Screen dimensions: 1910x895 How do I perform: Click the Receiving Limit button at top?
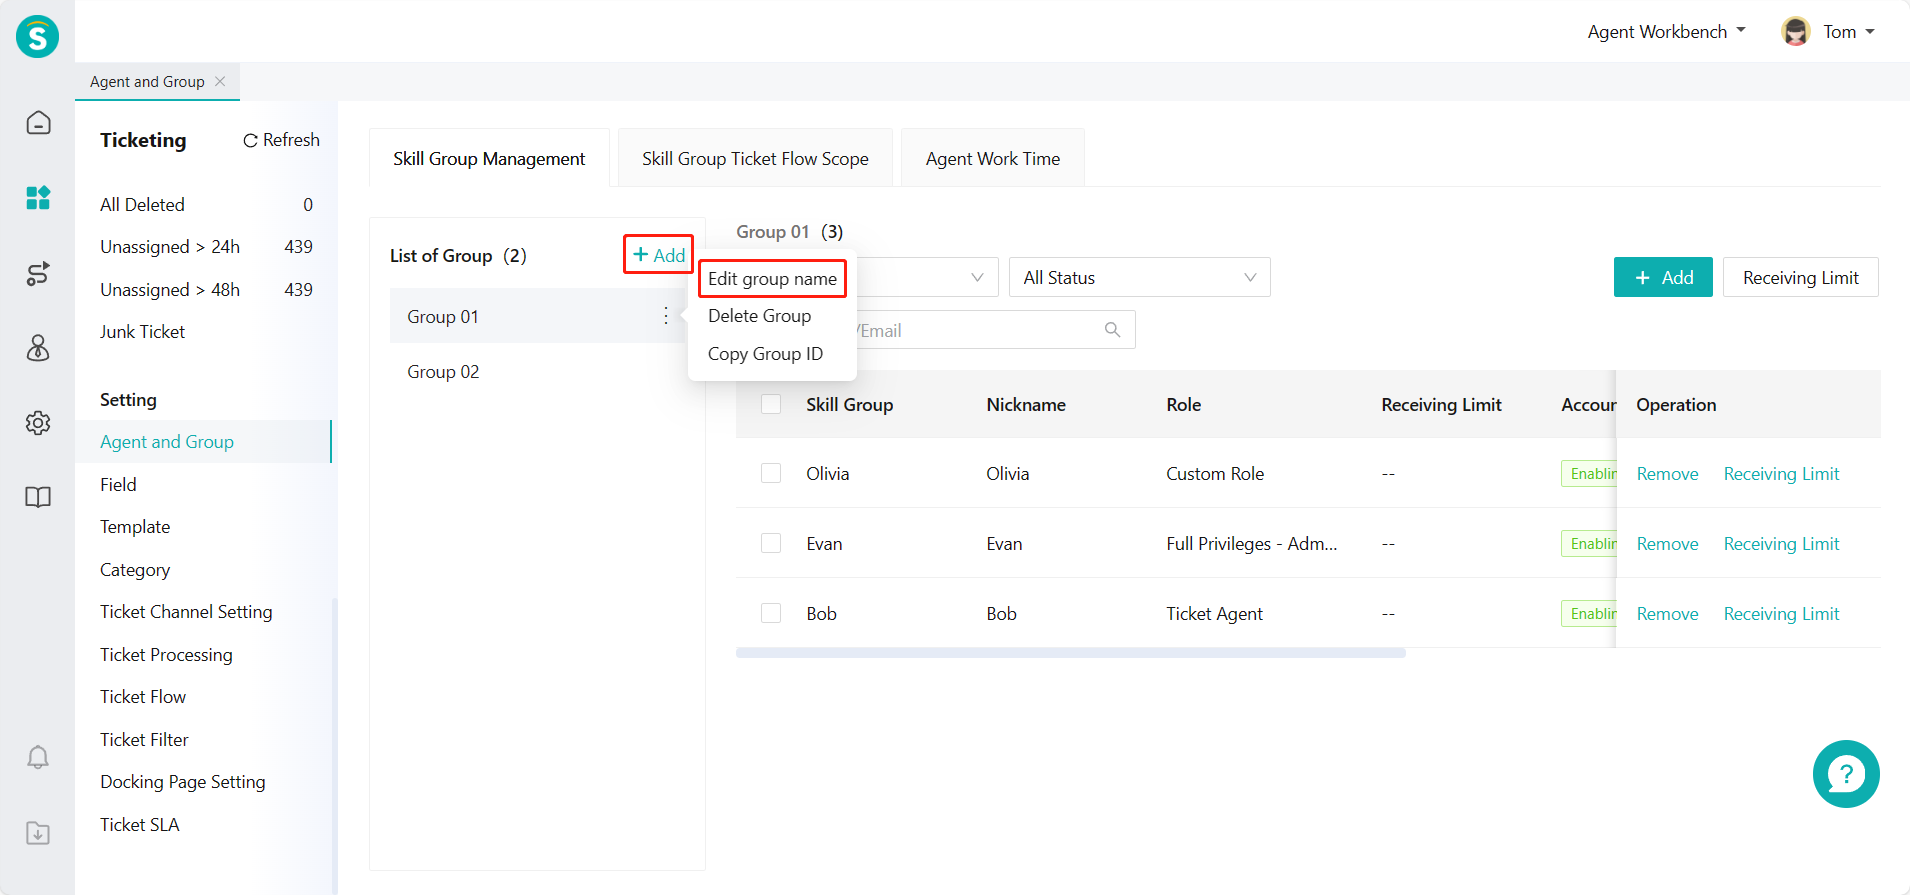click(x=1801, y=277)
